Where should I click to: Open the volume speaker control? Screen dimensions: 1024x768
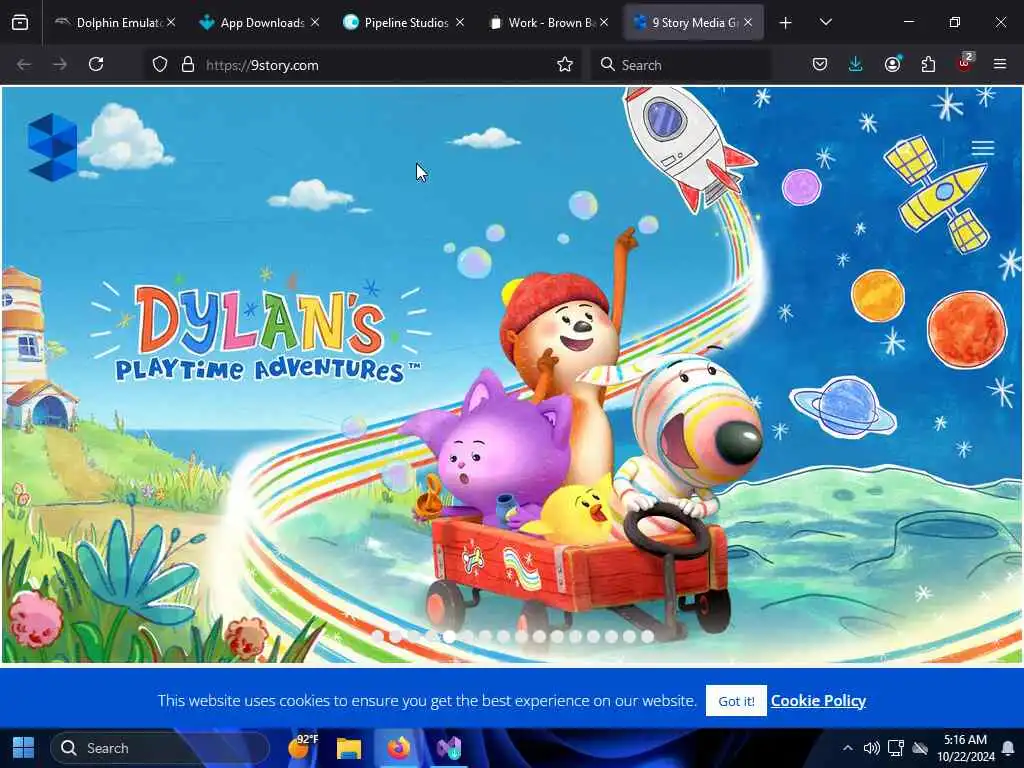point(871,748)
